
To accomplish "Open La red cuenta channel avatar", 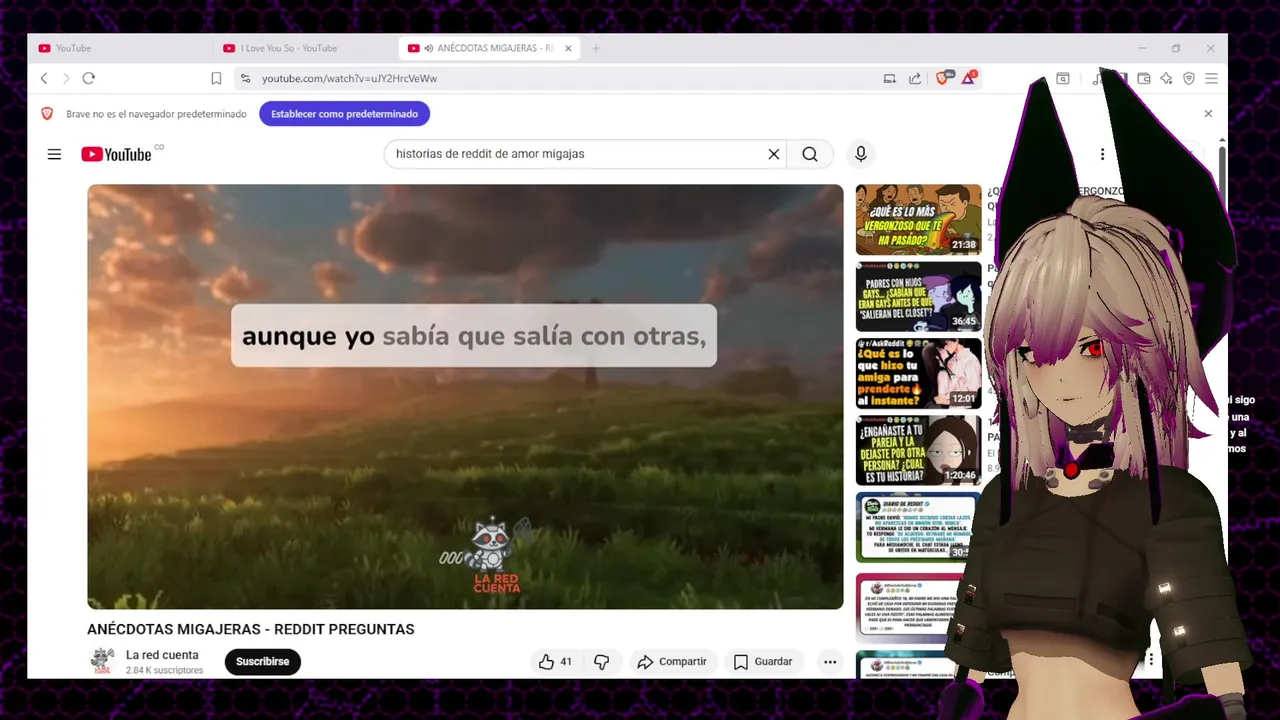I will [102, 661].
